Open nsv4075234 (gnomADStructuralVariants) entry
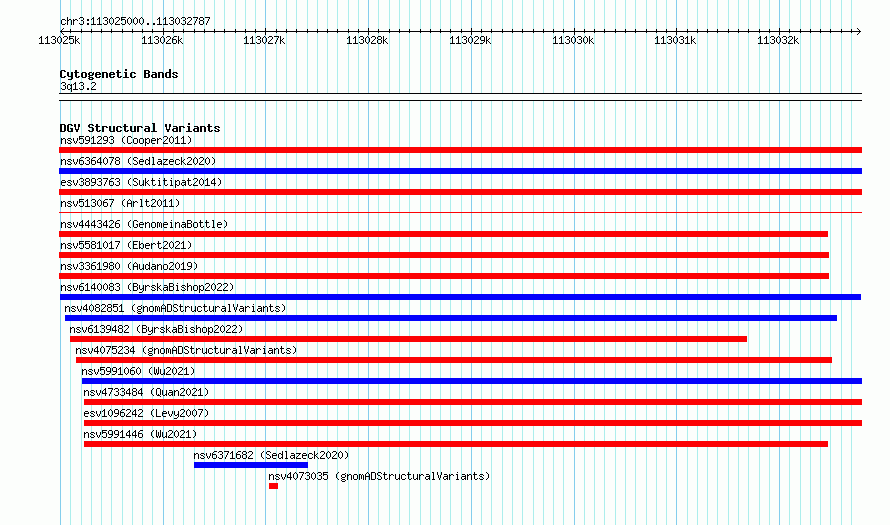The image size is (890, 525). coord(186,350)
